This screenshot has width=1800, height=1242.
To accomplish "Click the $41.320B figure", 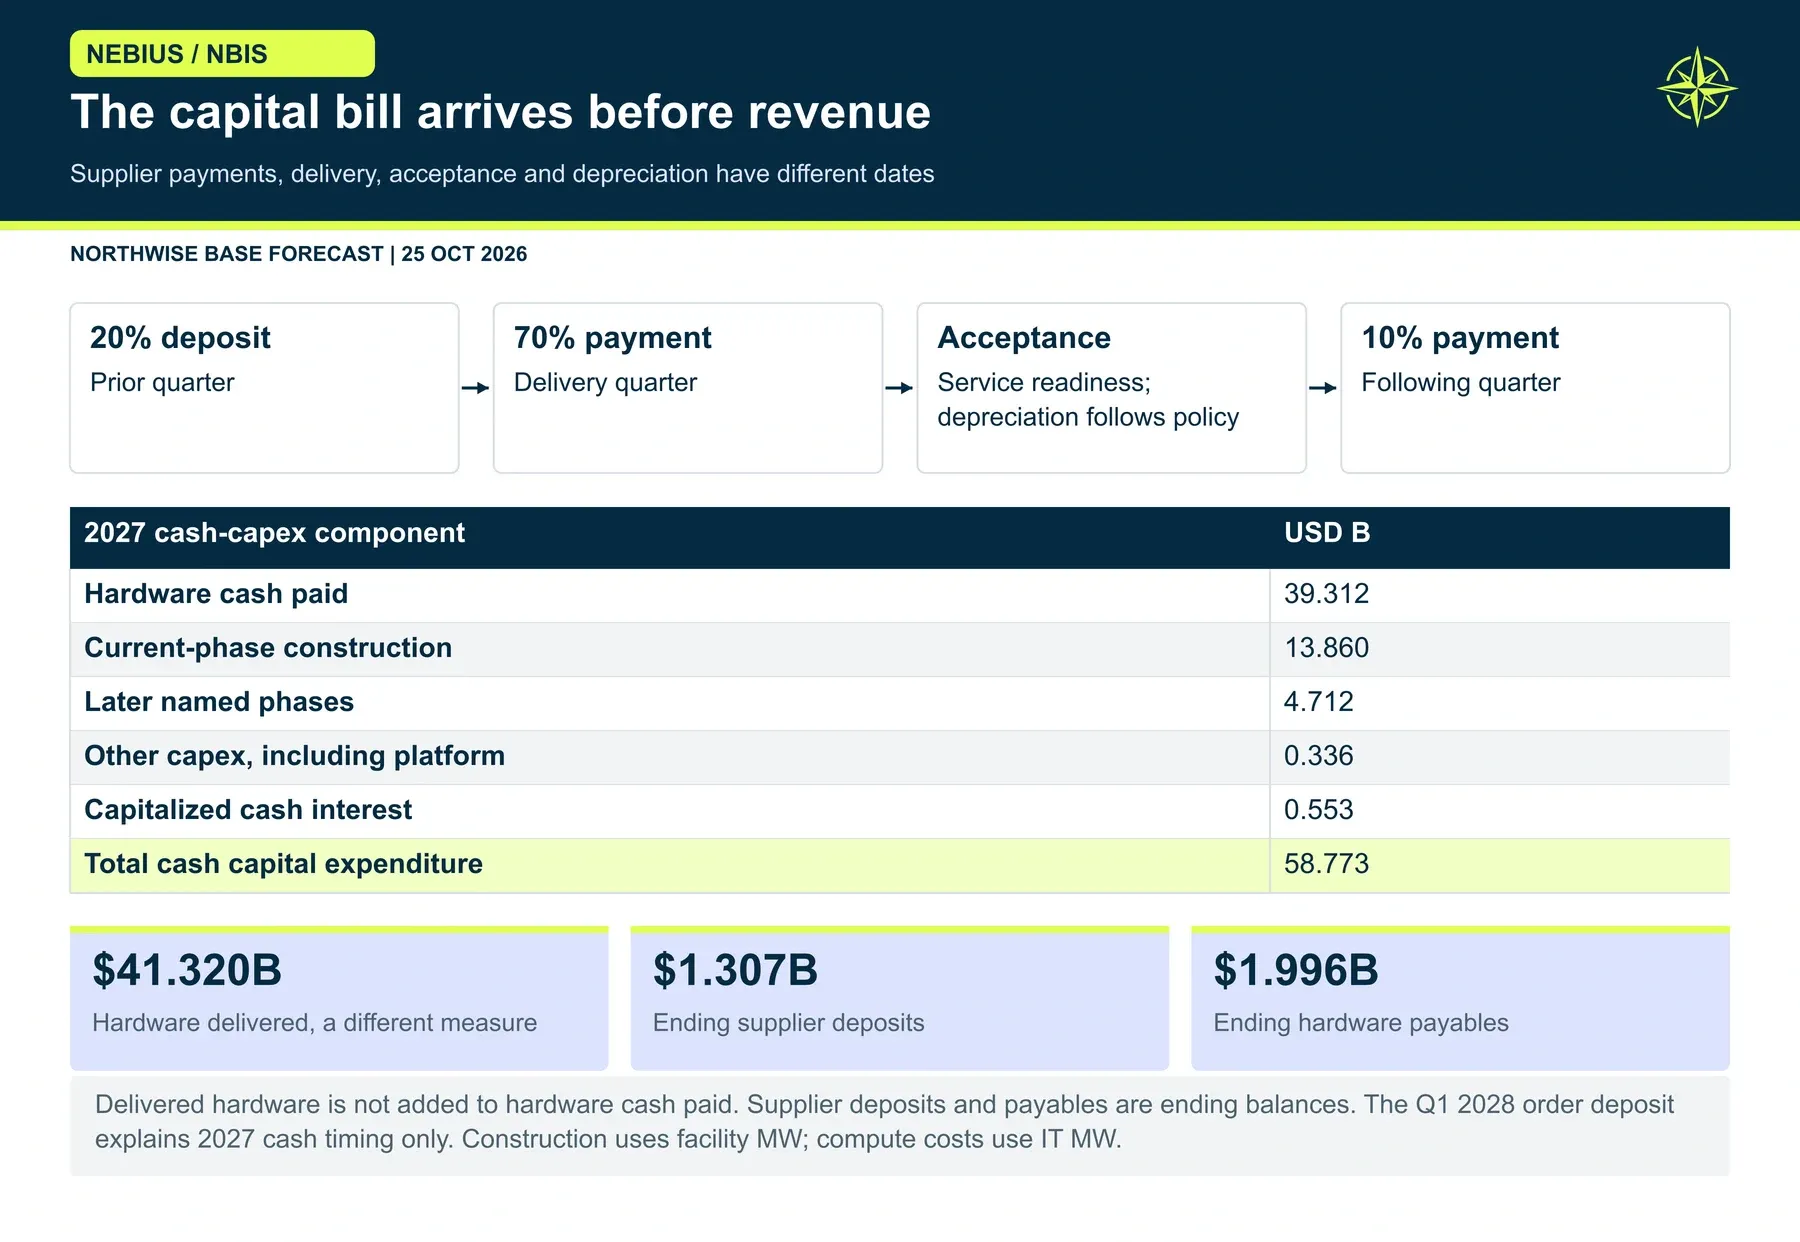I will pos(187,971).
